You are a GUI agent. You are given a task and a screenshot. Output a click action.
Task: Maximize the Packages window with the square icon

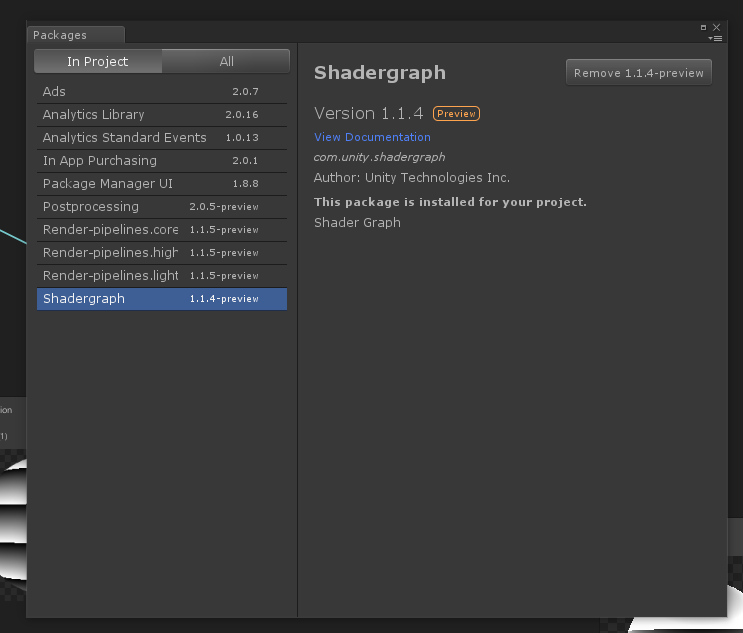[703, 27]
